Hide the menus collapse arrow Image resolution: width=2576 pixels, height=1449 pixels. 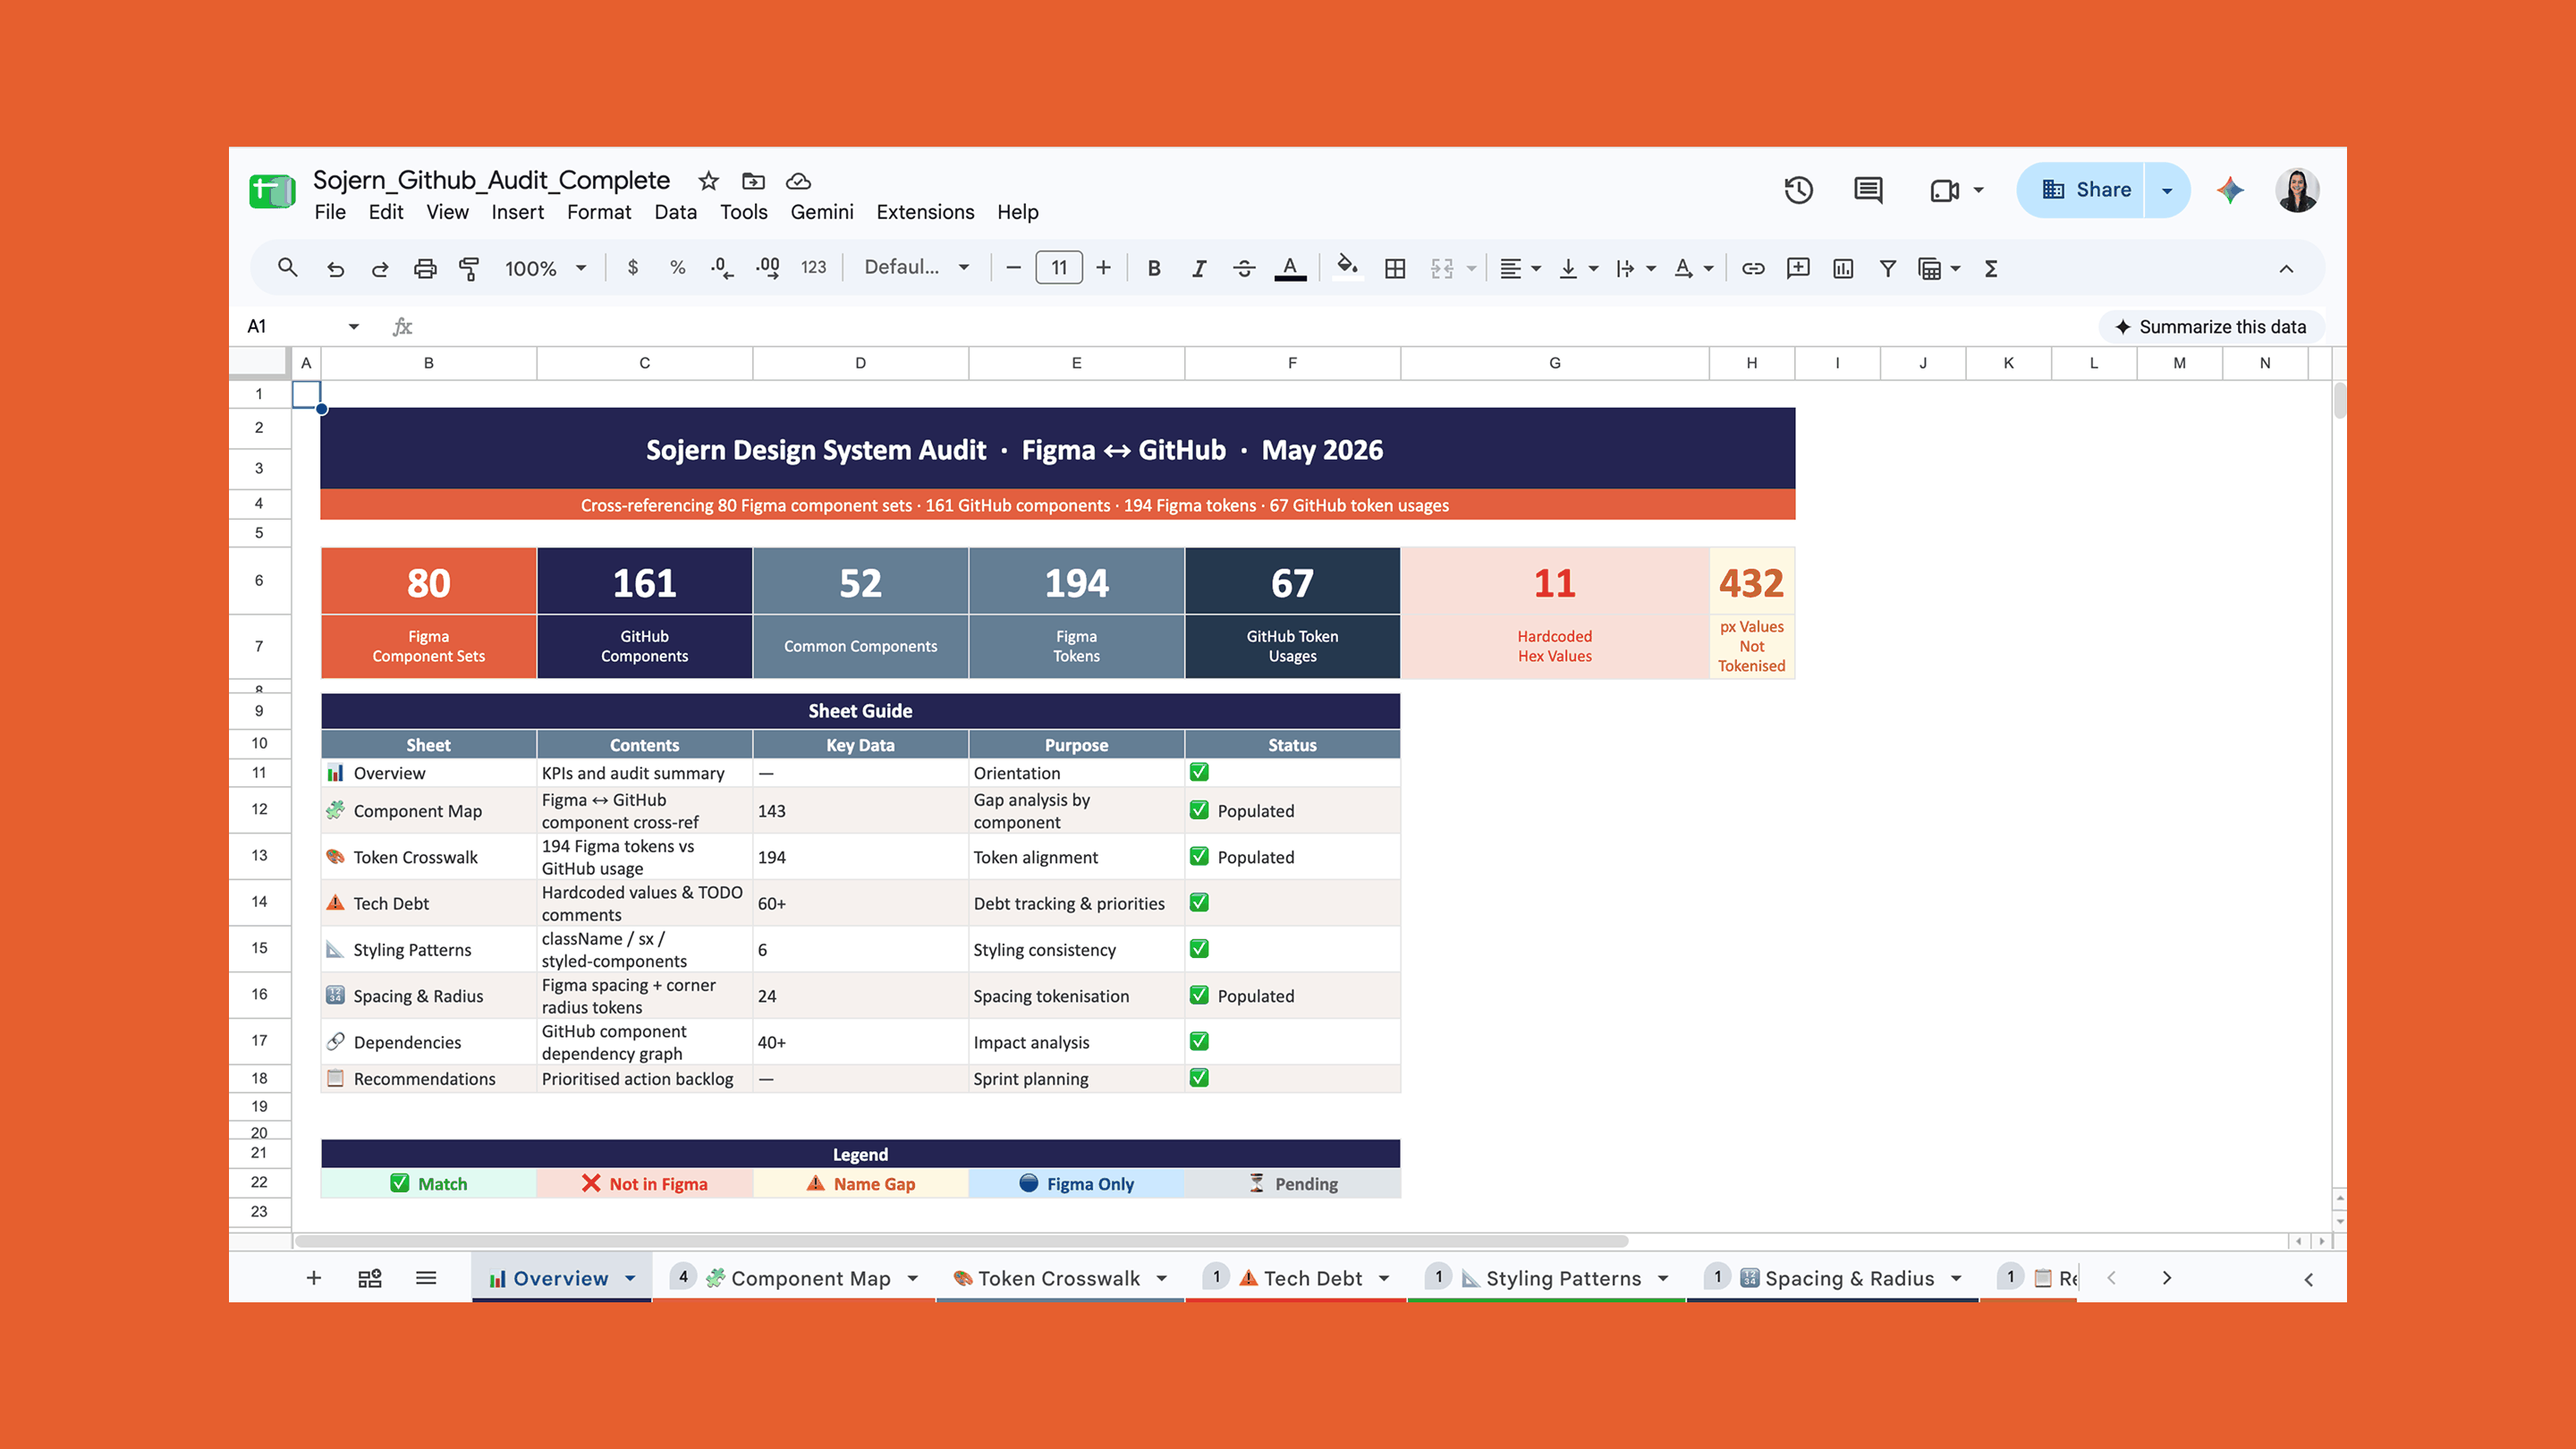(x=2286, y=268)
